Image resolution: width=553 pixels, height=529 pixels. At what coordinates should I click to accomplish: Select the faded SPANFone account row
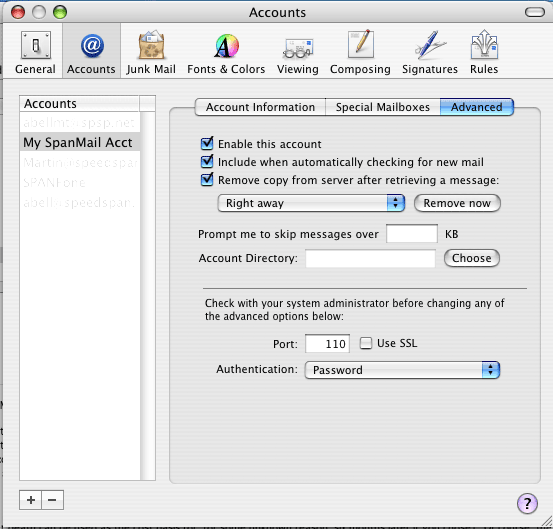tap(80, 183)
